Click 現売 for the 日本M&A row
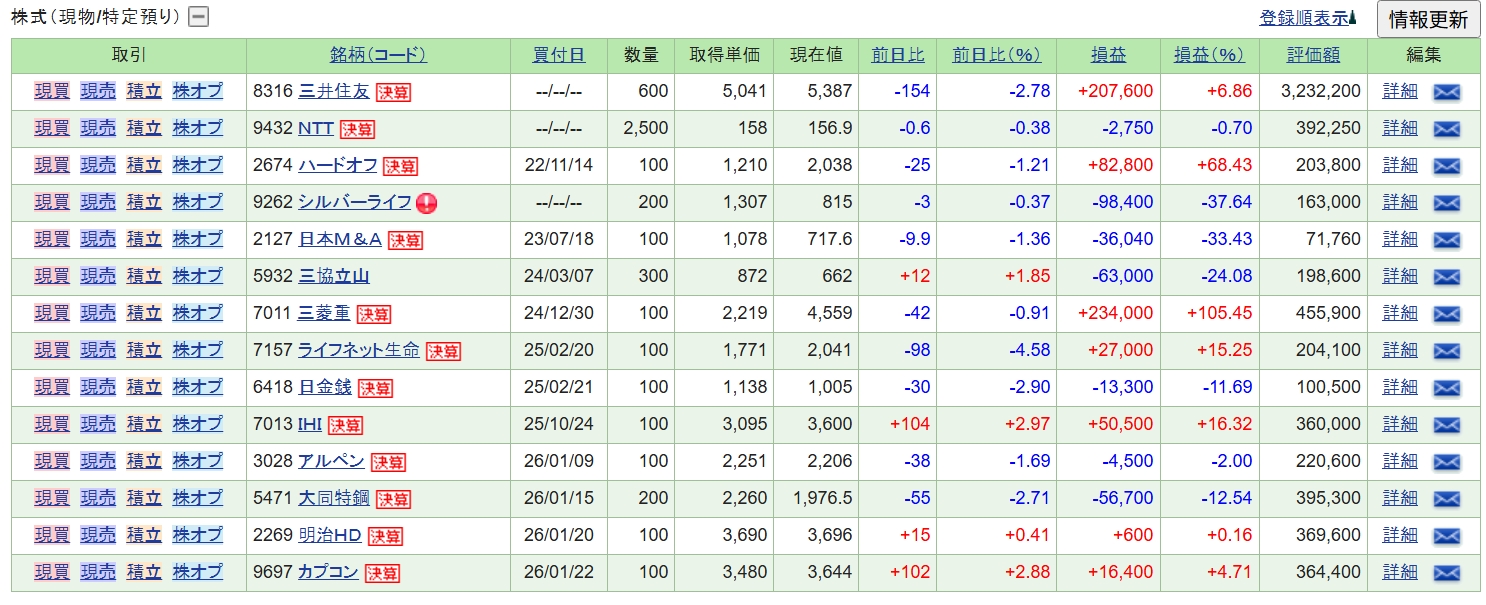The width and height of the screenshot is (1486, 605). 98,239
